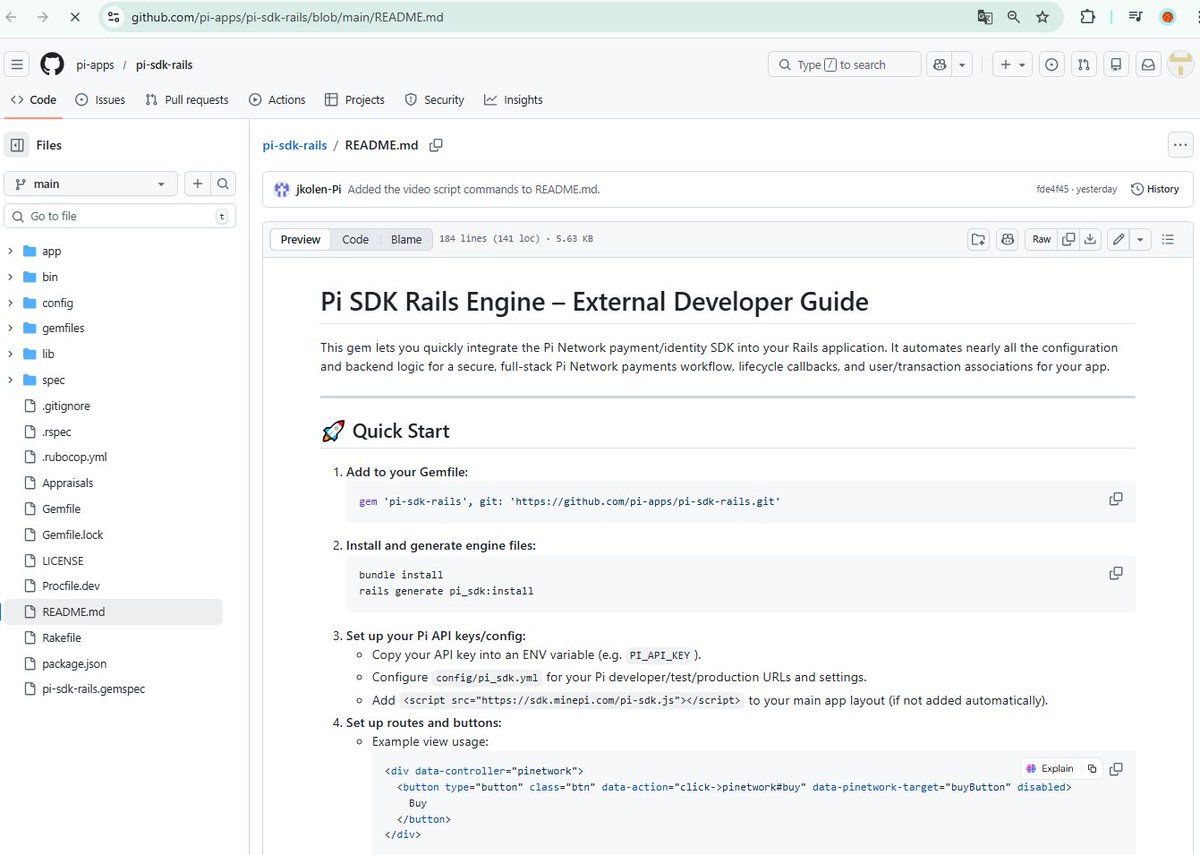Image resolution: width=1200 pixels, height=855 pixels.
Task: Collapse the file tree side panel
Action: click(x=17, y=145)
